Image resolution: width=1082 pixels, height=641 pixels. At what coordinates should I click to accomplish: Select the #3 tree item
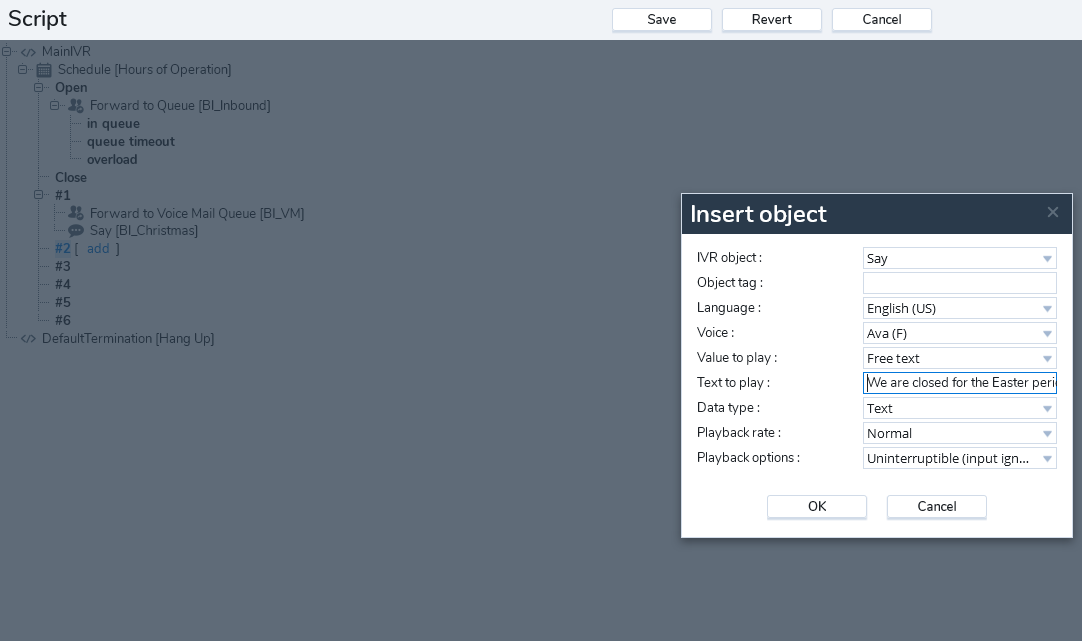[x=63, y=267]
